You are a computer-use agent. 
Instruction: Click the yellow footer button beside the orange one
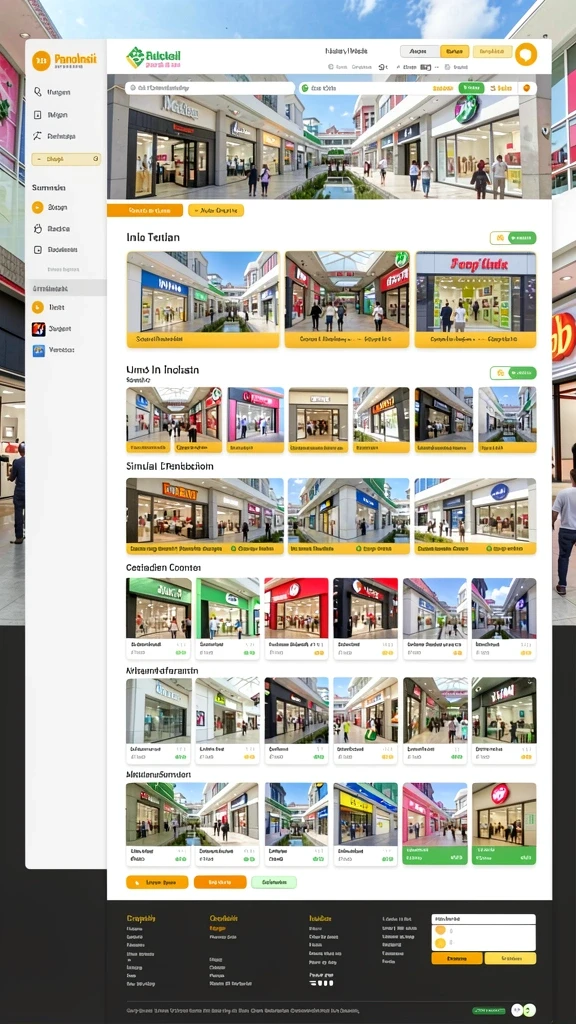[511, 959]
